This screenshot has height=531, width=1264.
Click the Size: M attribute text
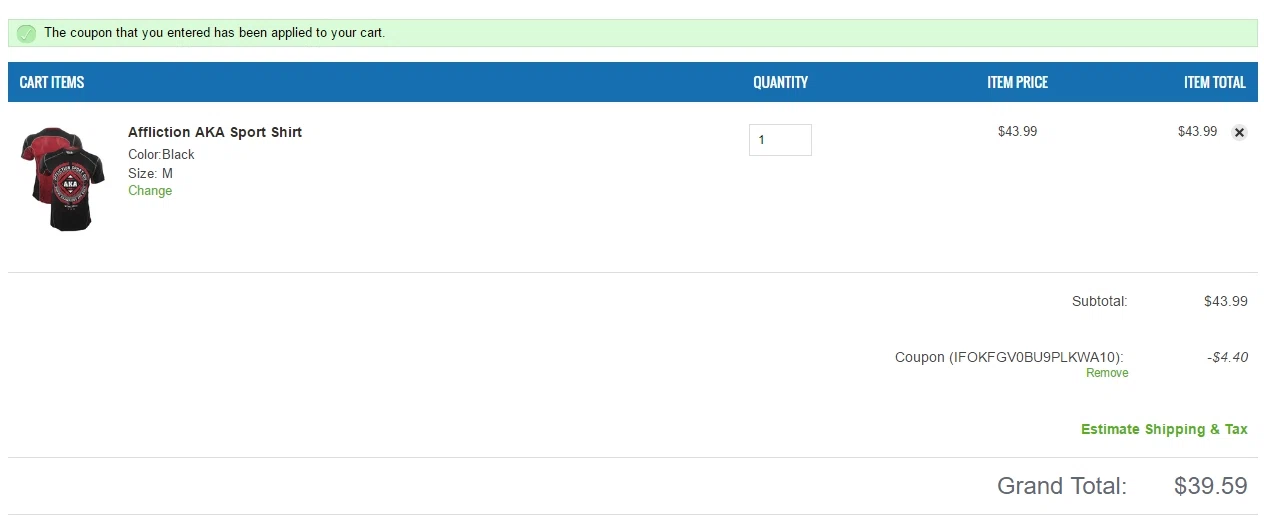pyautogui.click(x=150, y=173)
